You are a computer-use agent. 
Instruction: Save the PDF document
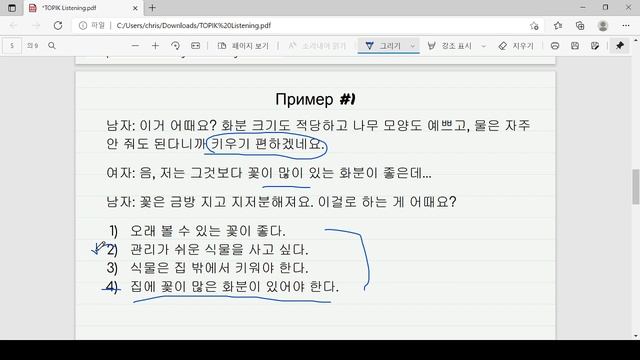click(x=575, y=46)
